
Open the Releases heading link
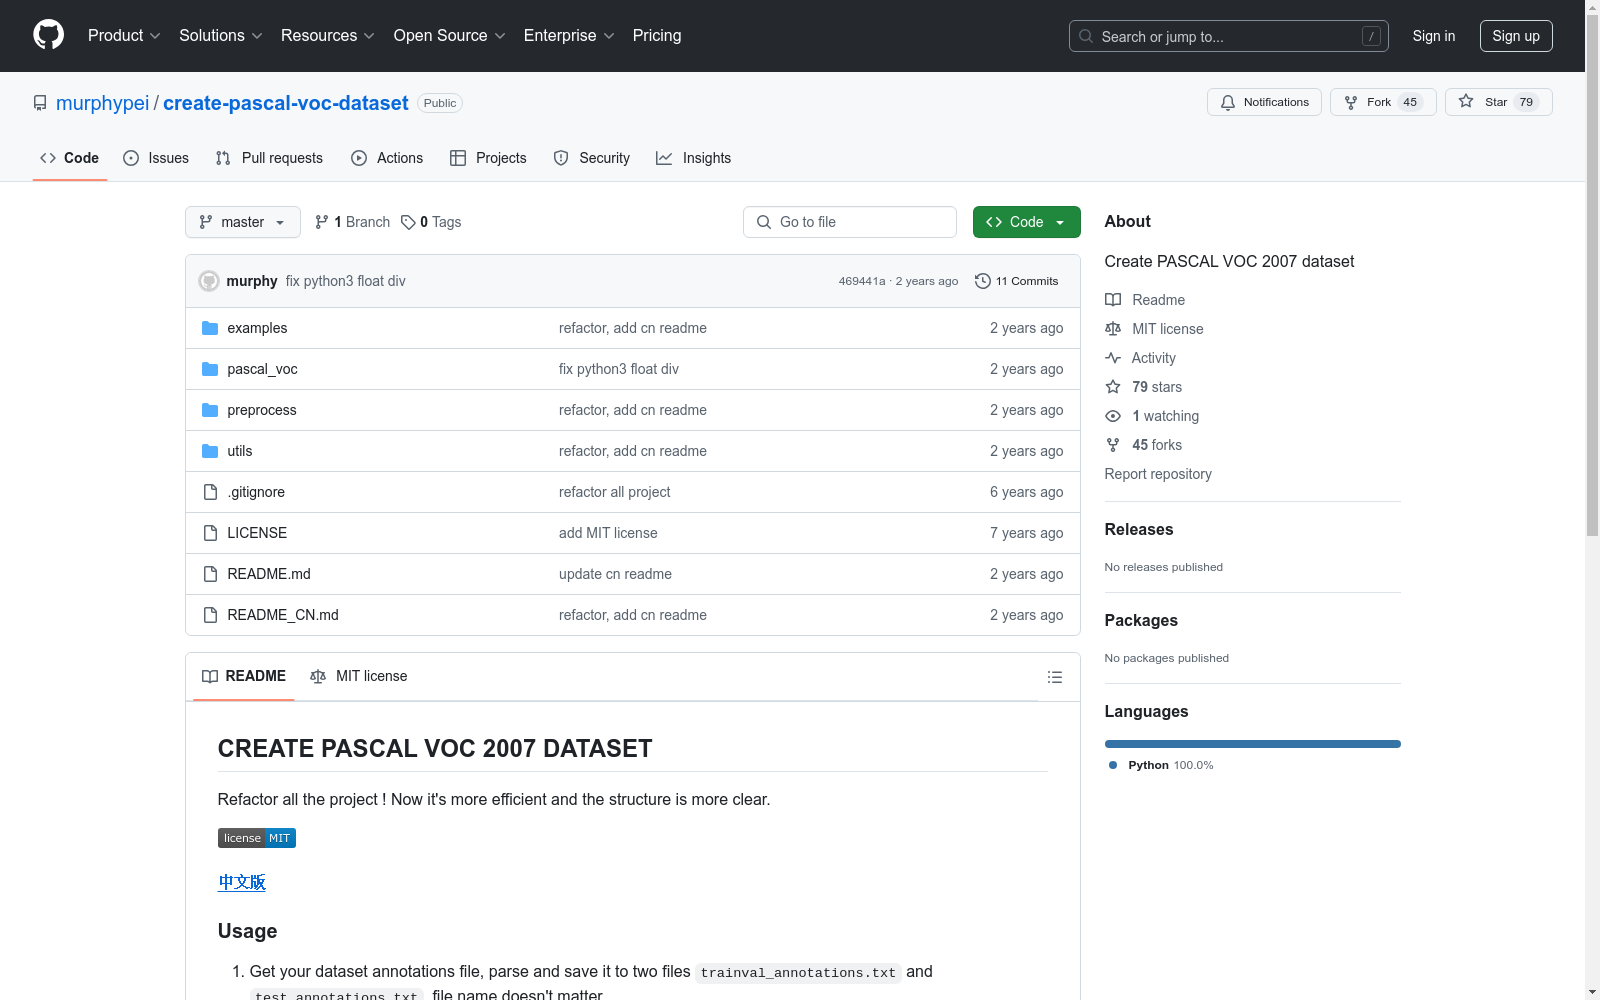click(x=1139, y=530)
